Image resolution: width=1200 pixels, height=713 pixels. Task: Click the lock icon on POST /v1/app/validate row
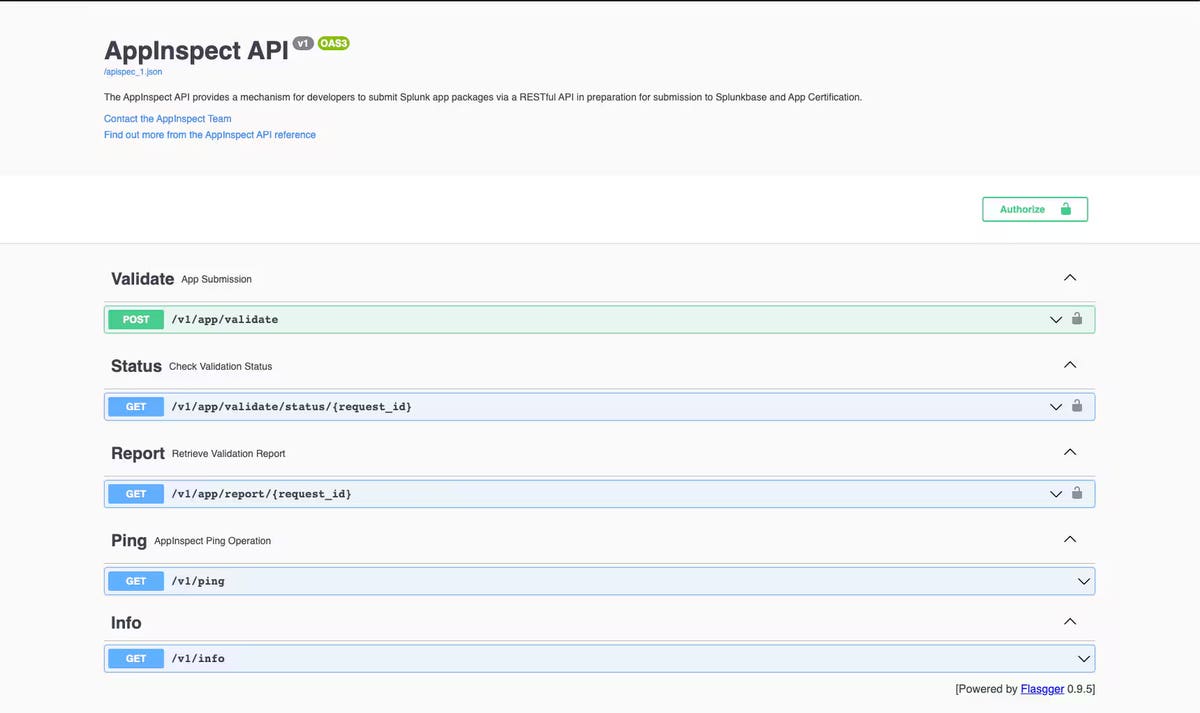pos(1077,319)
